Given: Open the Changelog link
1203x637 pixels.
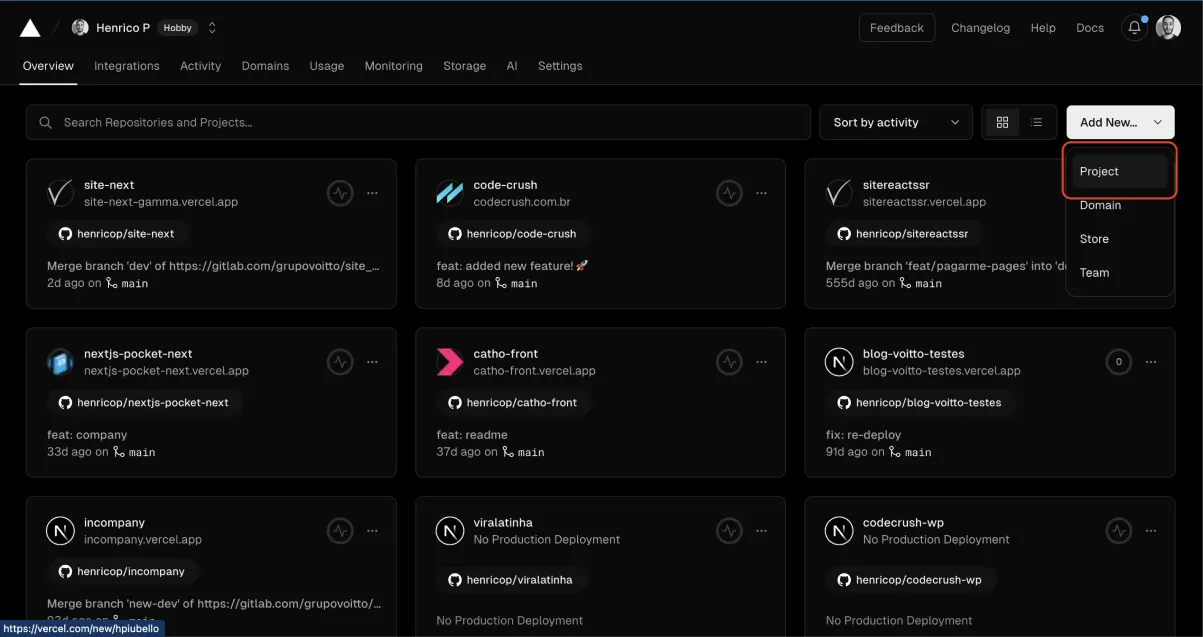Looking at the screenshot, I should coord(981,28).
